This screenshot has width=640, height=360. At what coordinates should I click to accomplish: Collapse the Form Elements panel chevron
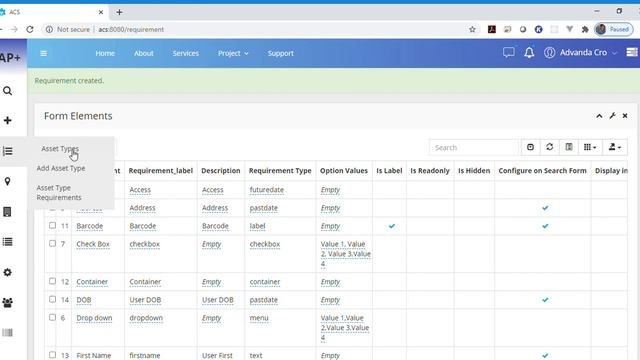[599, 116]
